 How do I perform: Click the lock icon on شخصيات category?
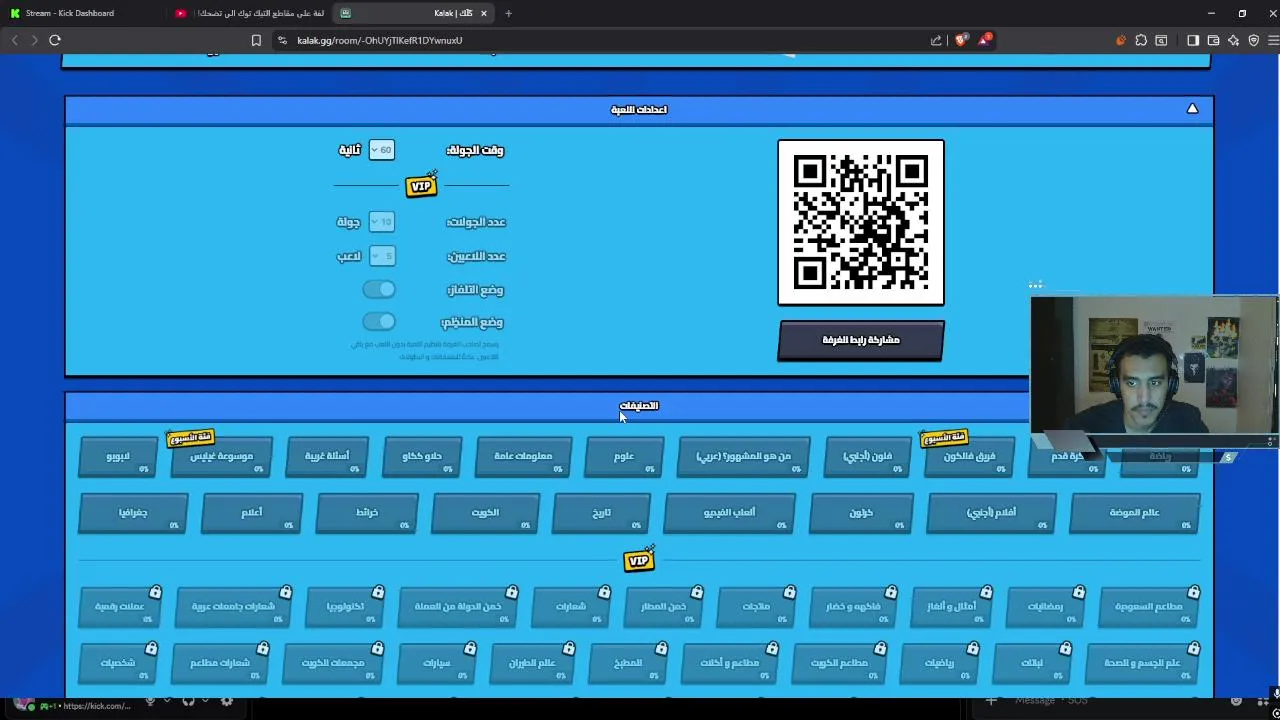[x=151, y=649]
